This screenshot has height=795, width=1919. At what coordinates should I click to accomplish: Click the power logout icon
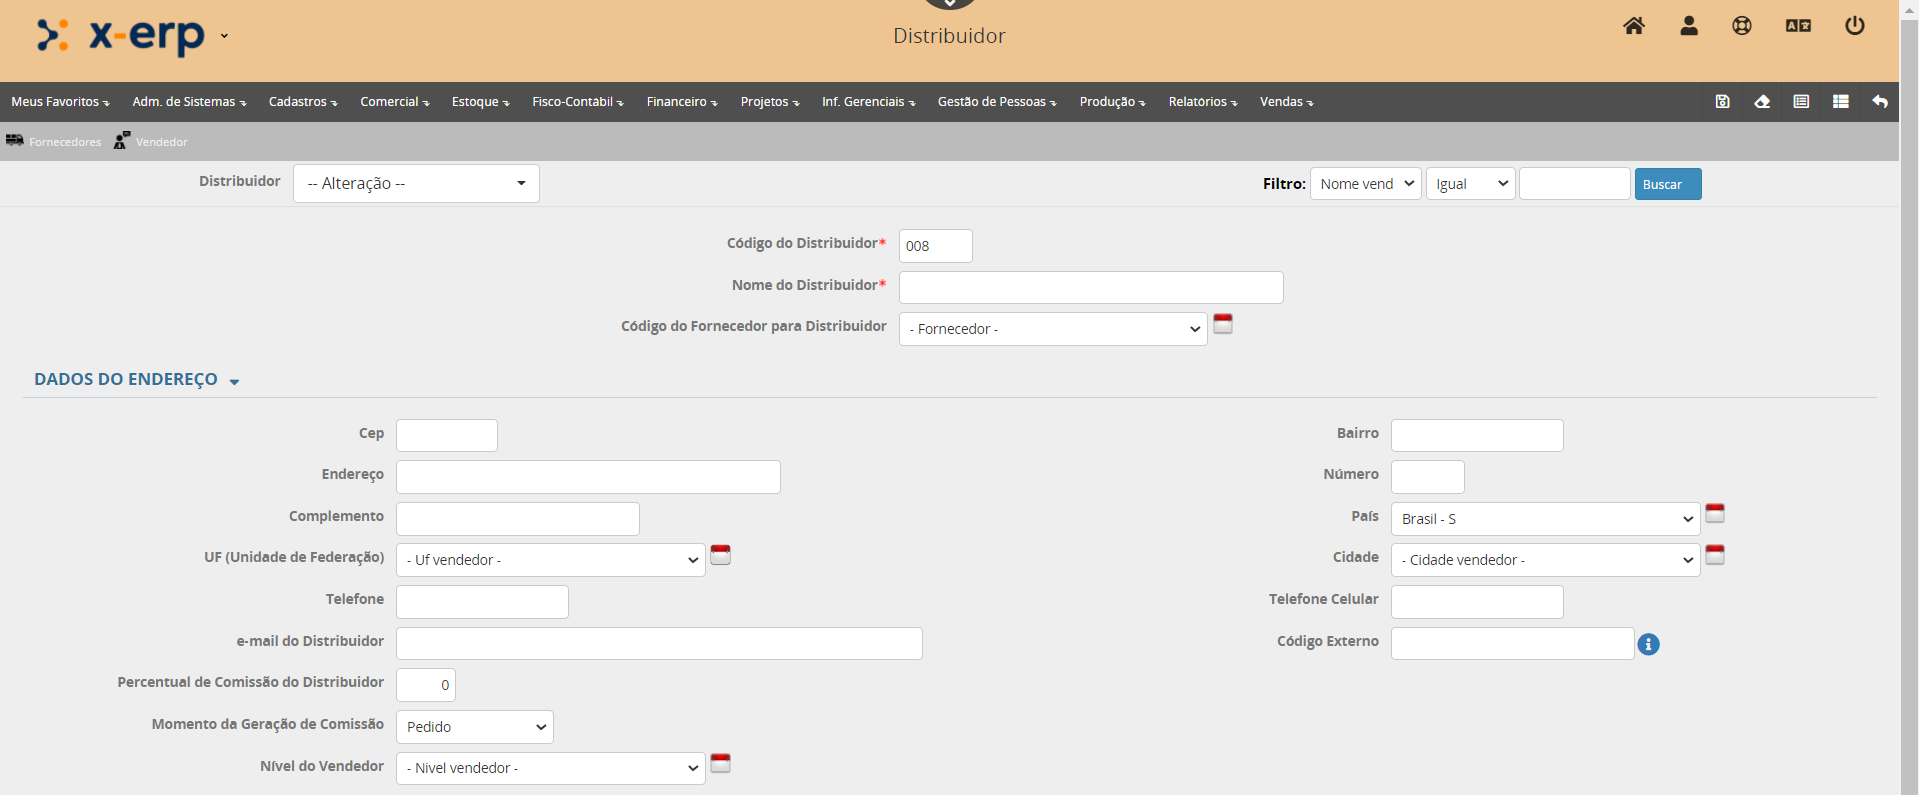coord(1854,26)
